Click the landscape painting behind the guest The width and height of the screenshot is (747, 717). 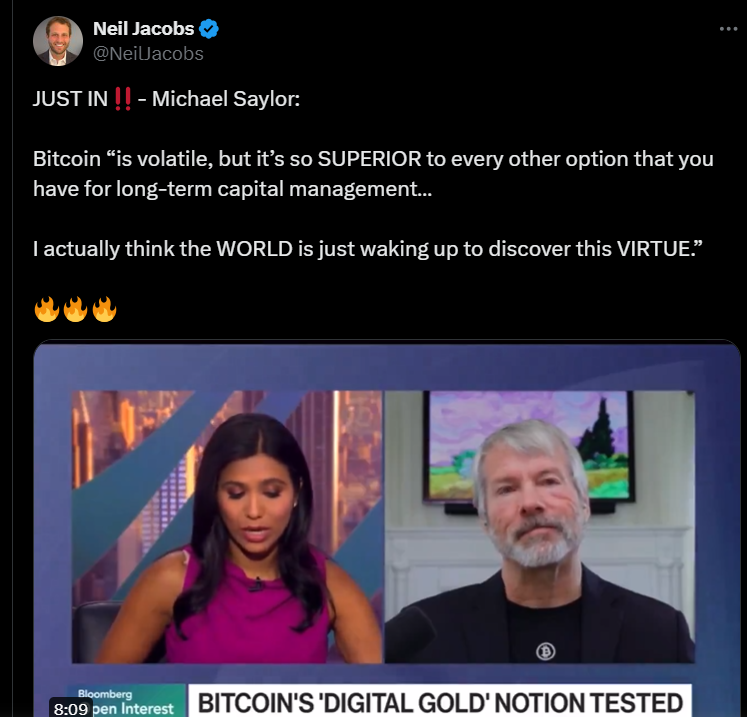529,446
